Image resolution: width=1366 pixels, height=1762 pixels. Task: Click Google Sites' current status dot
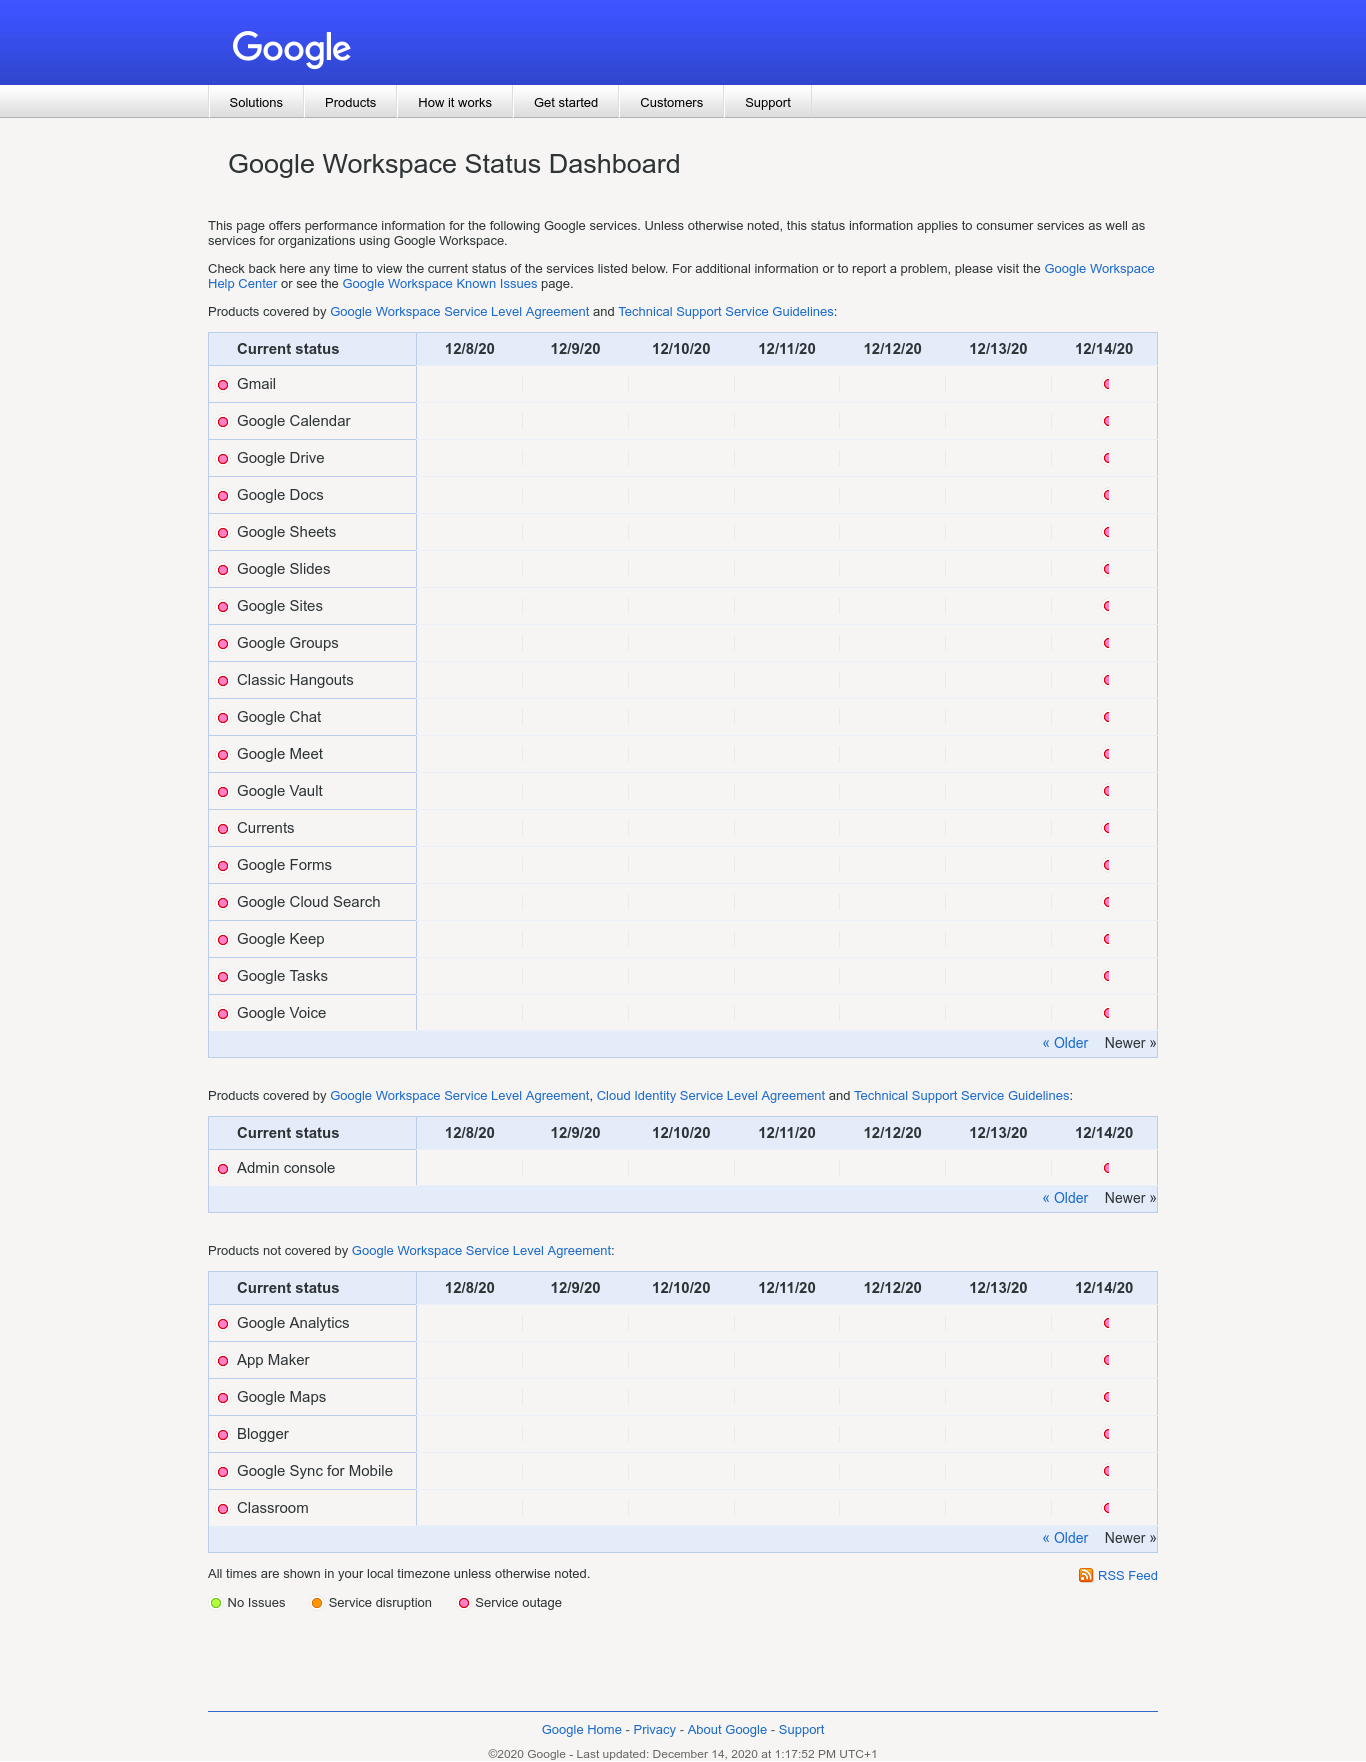pyautogui.click(x=223, y=607)
